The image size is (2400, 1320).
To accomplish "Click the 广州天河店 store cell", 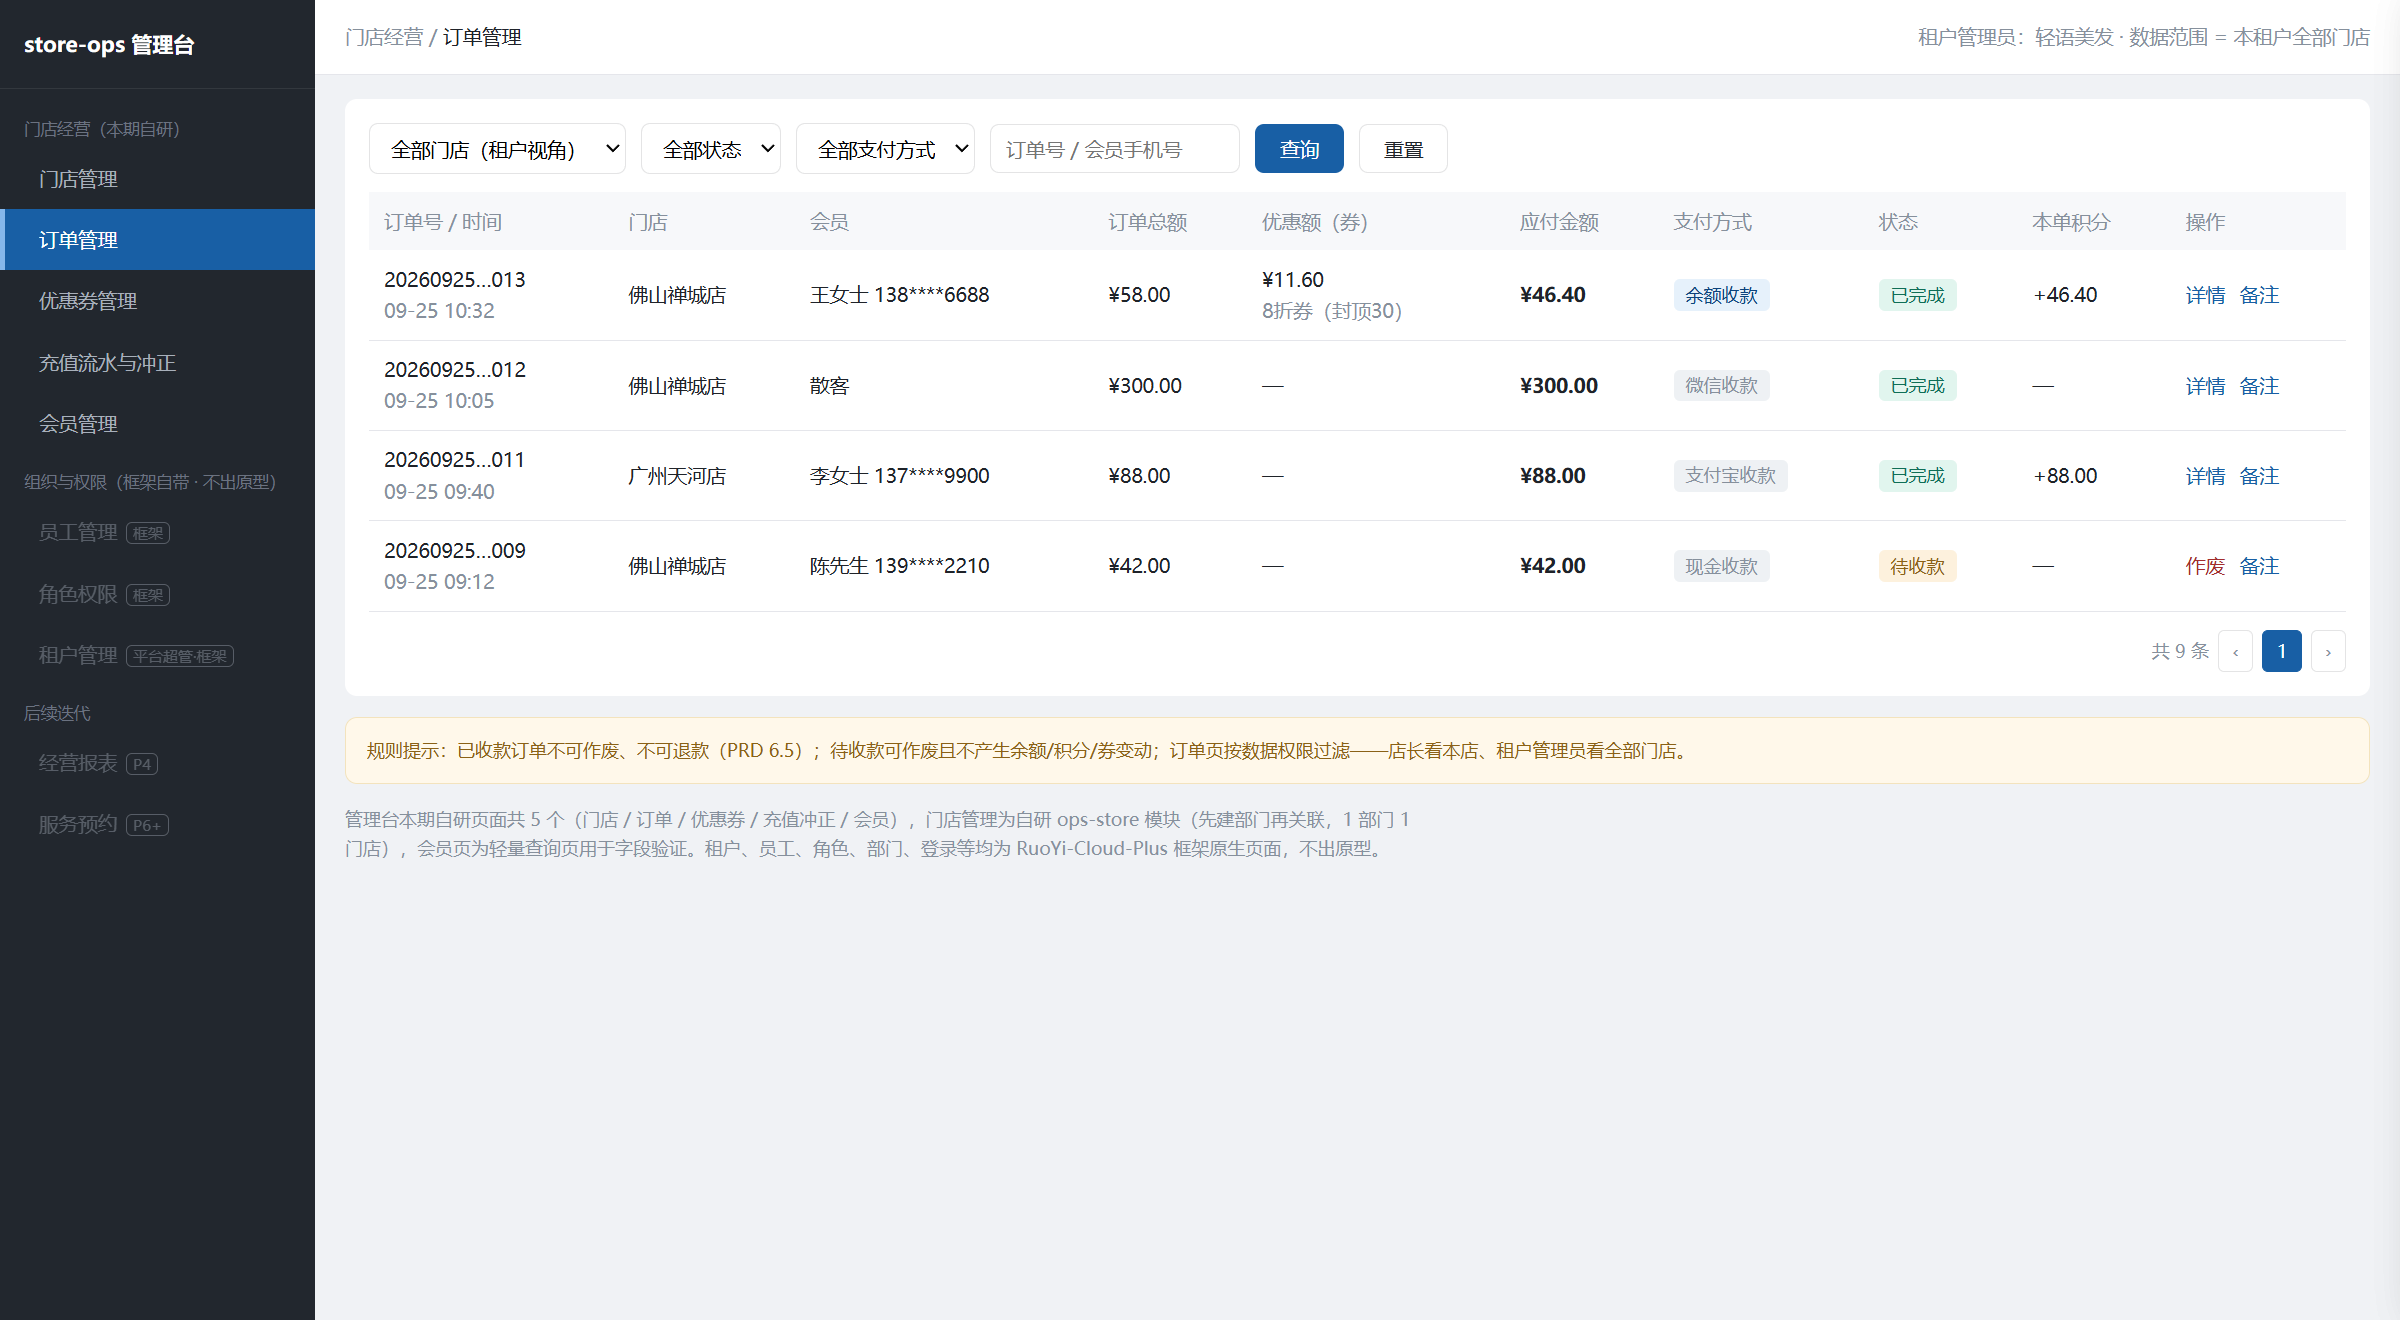I will pos(677,476).
